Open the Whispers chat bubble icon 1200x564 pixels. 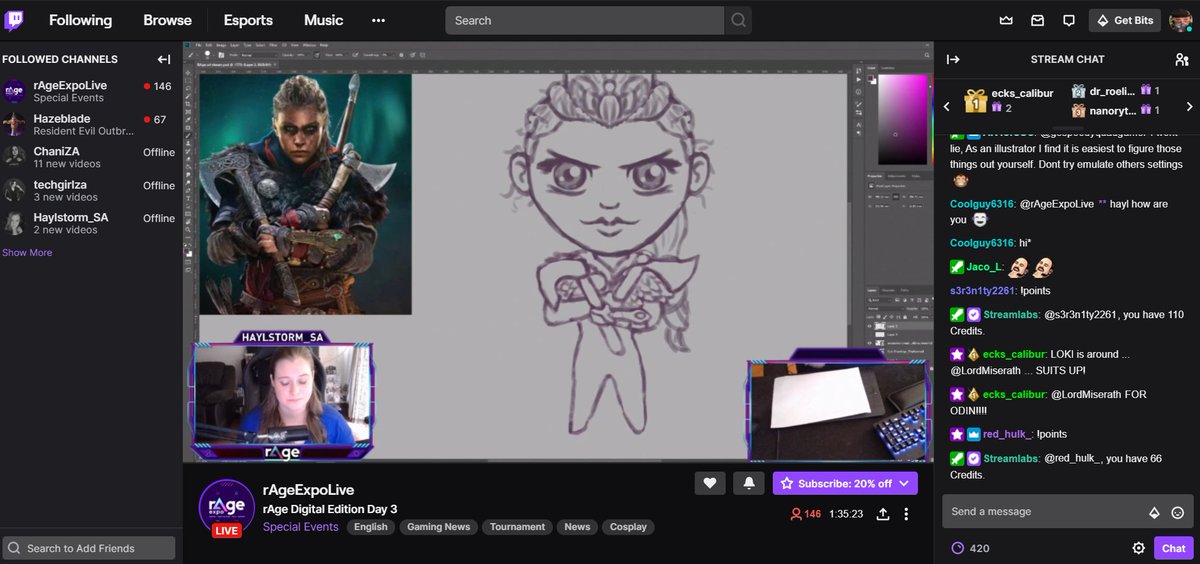(1068, 20)
